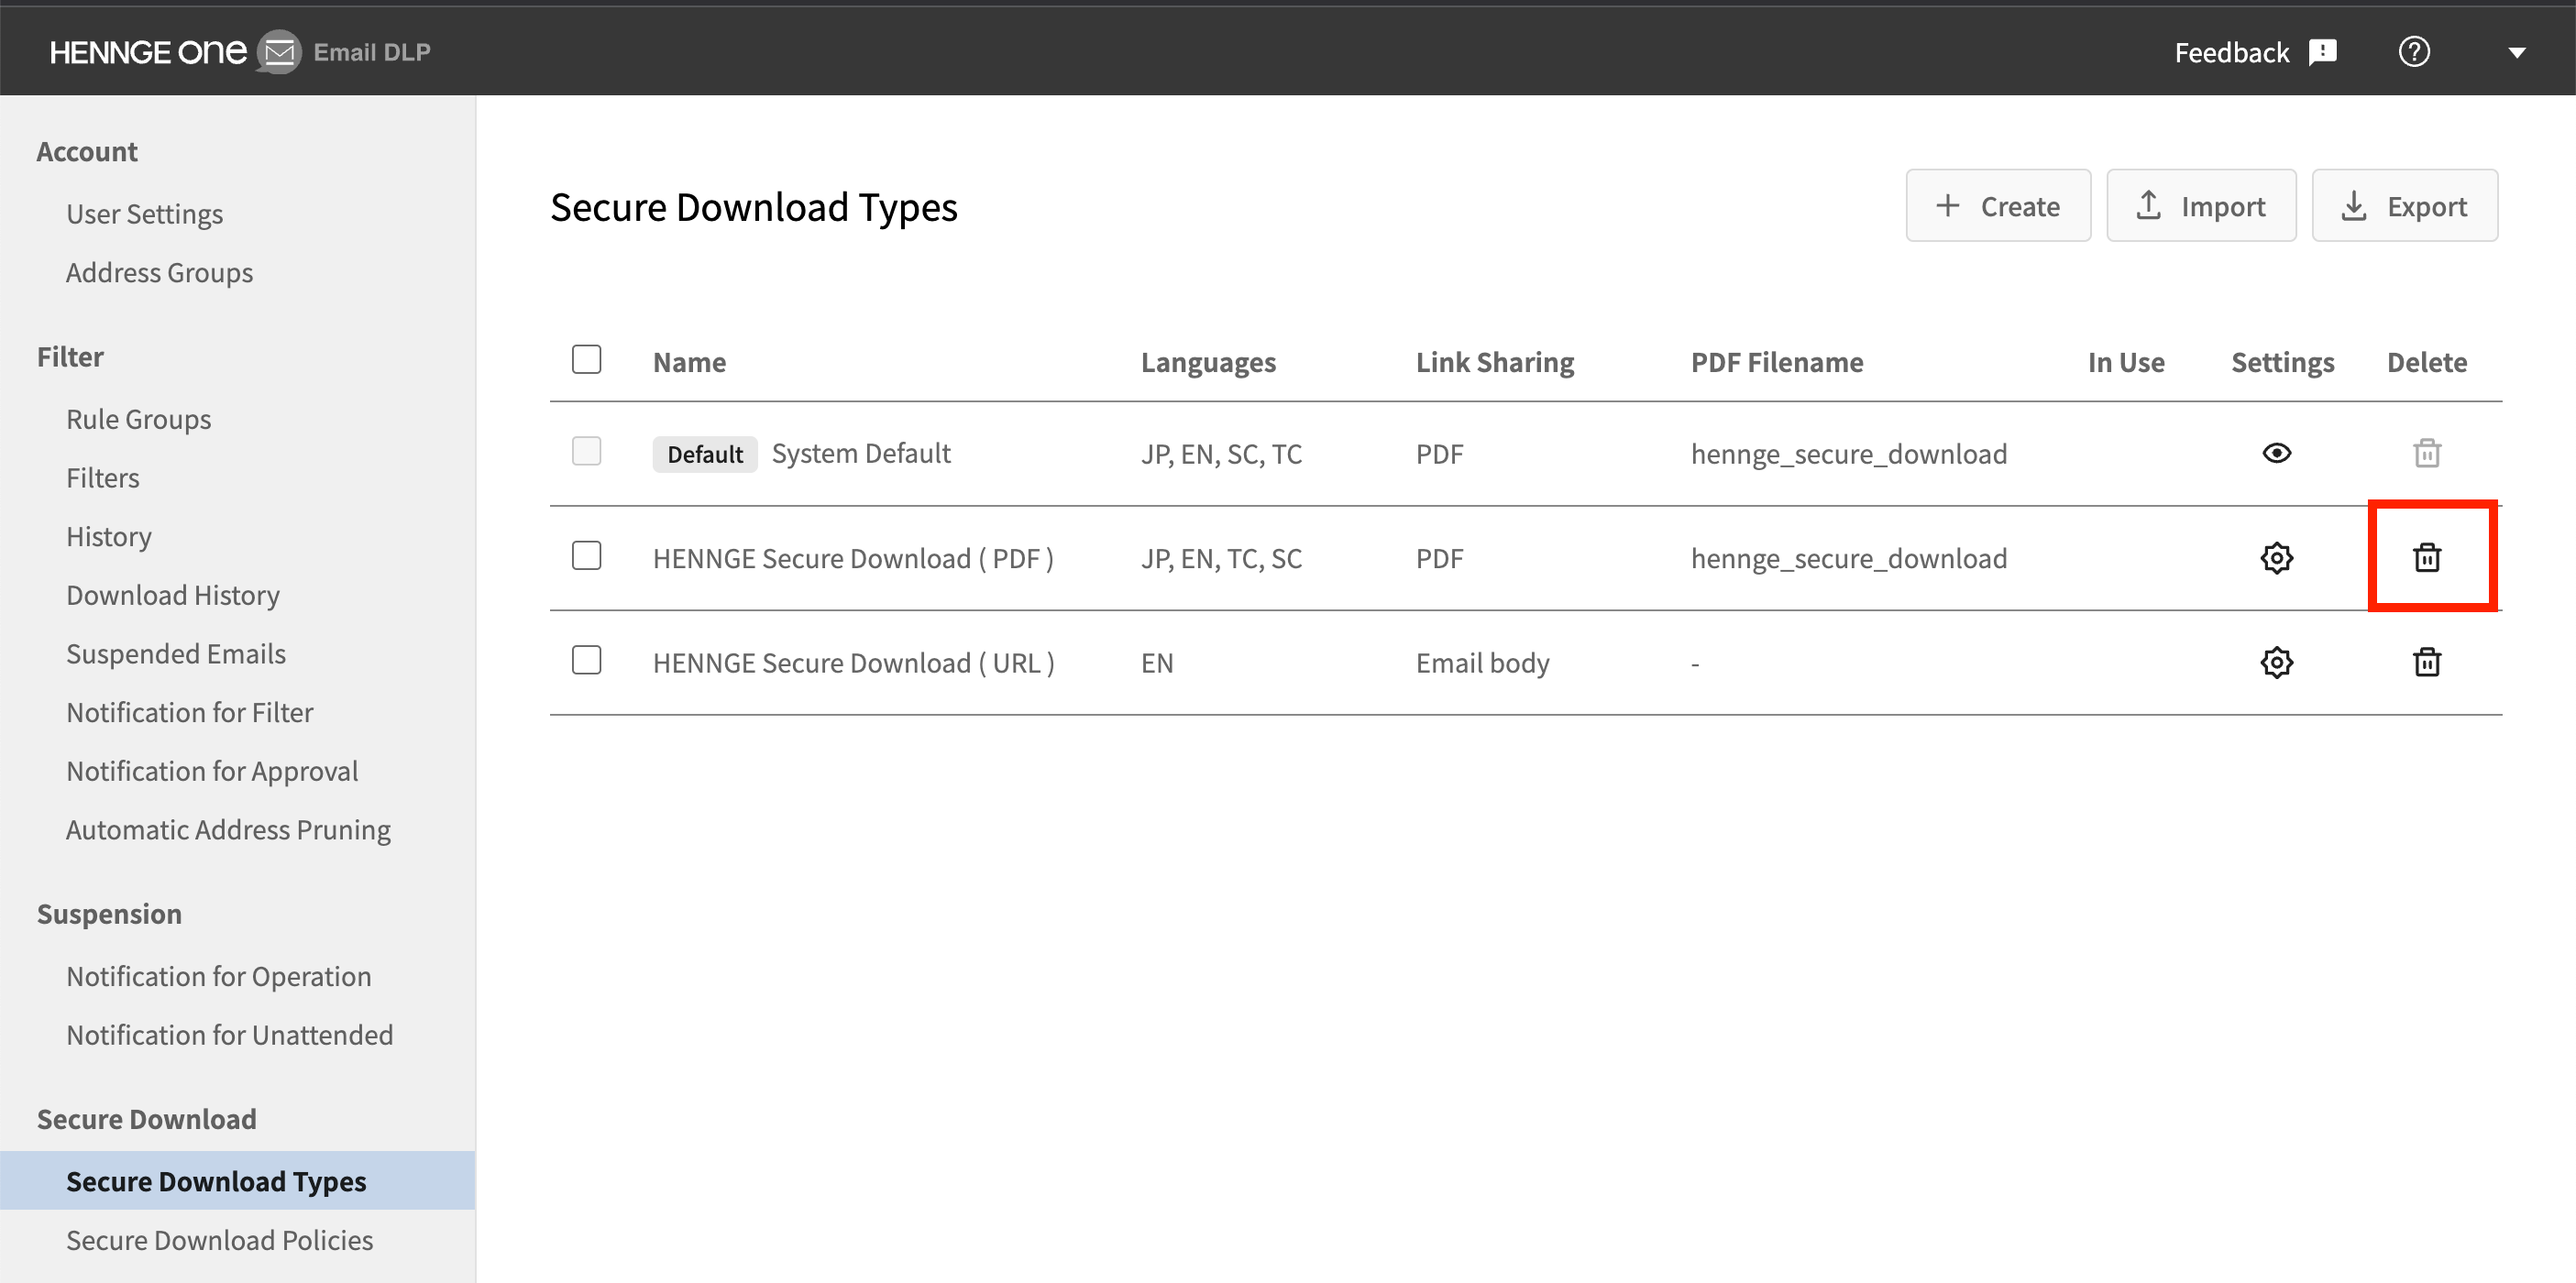Click the JP, EN, SC, TC languages cell
The height and width of the screenshot is (1283, 2576).
click(1222, 454)
